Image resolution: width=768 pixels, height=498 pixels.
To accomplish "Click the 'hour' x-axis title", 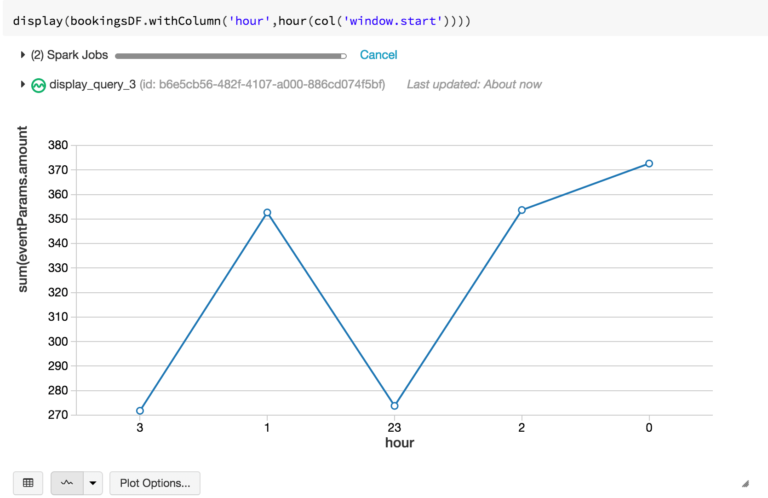I will click(400, 443).
